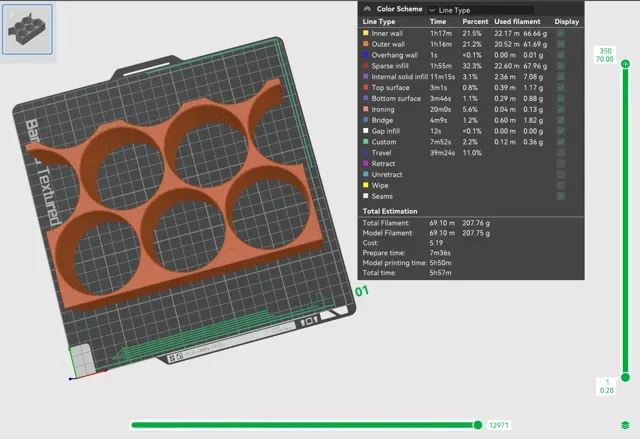The image size is (640, 439).
Task: Toggle display of Top surface lines
Action: (561, 87)
